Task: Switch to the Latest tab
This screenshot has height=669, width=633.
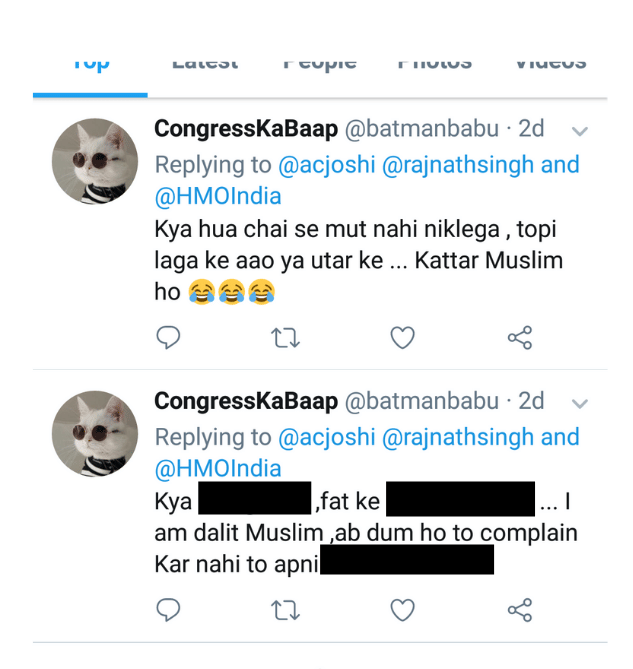Action: (x=205, y=64)
